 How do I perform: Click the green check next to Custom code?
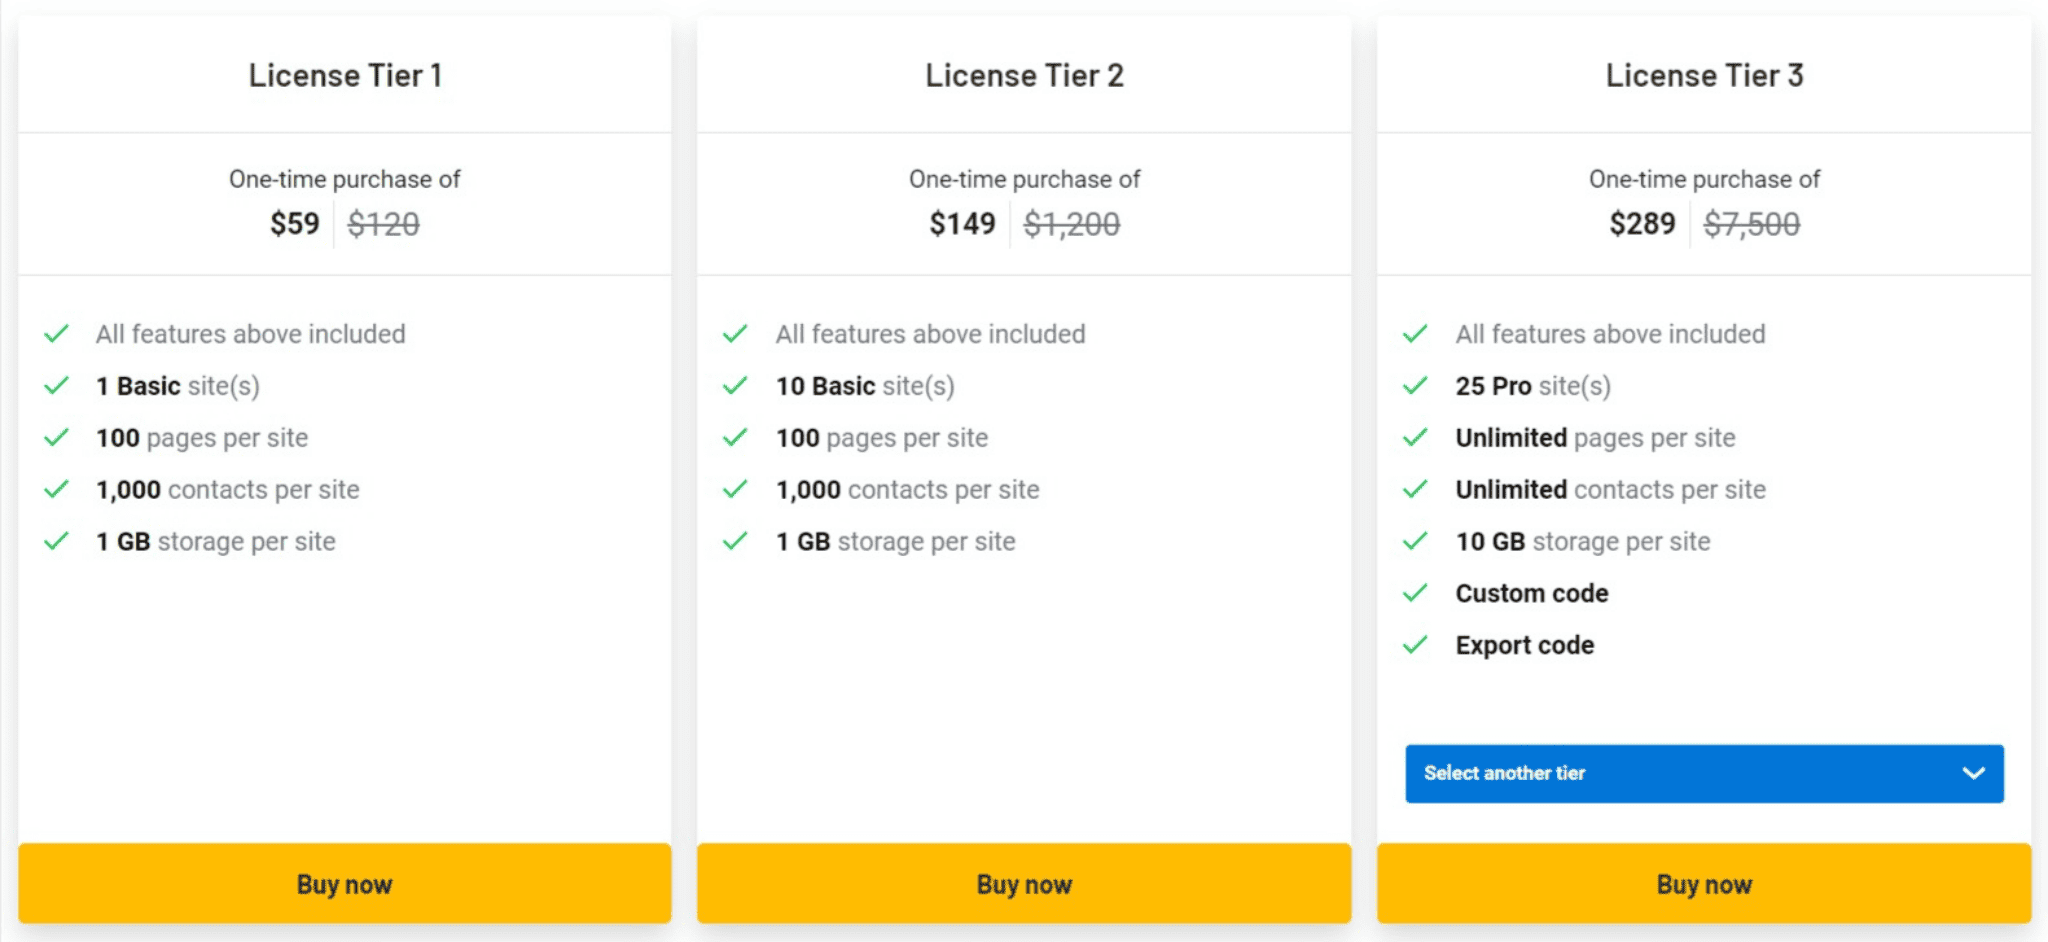coord(1415,593)
